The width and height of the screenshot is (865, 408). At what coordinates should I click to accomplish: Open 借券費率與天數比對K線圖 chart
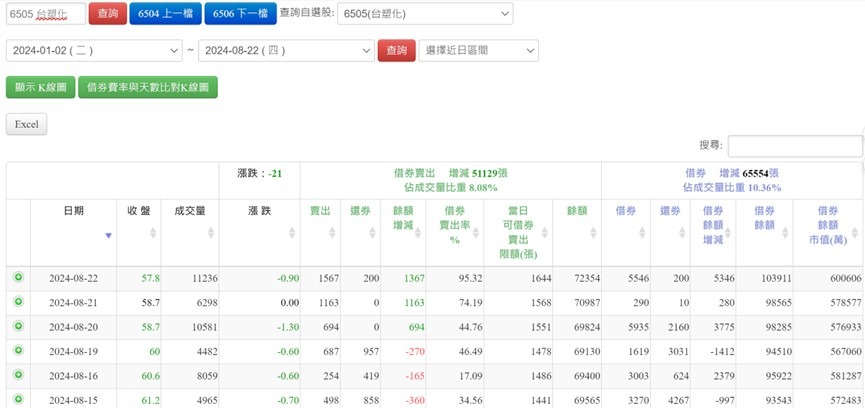click(x=148, y=88)
